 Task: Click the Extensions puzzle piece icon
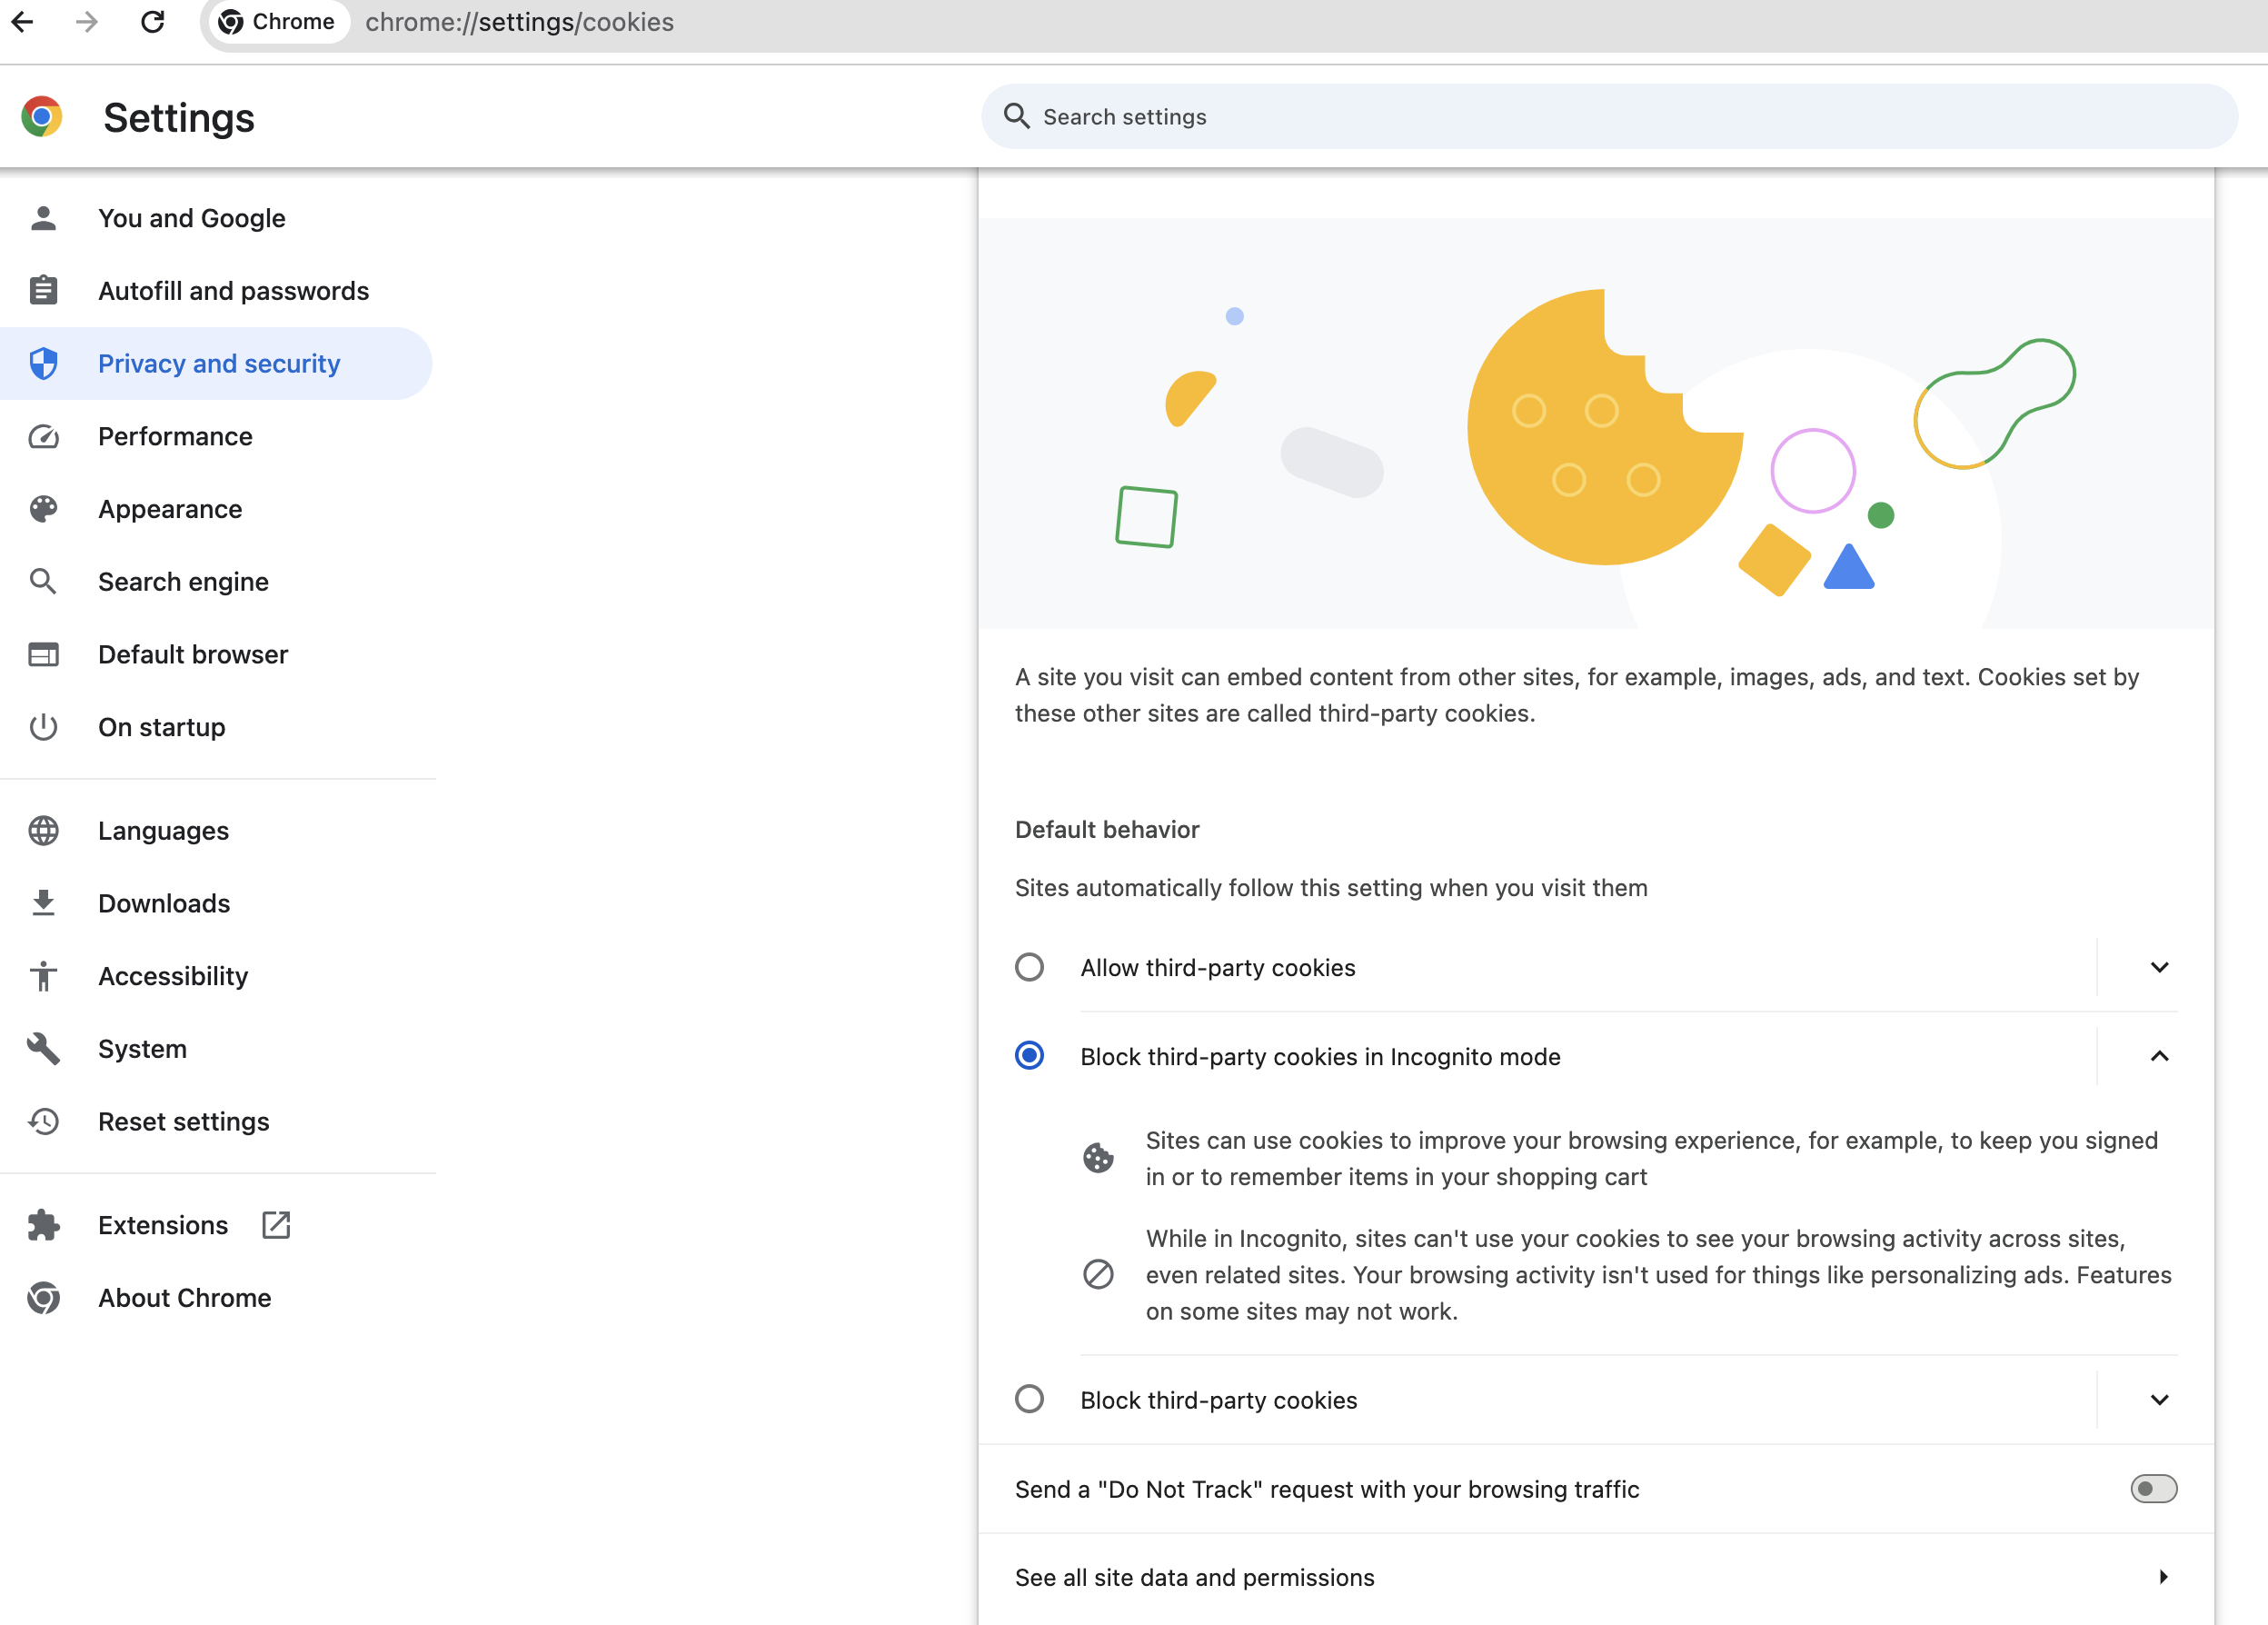coord(43,1225)
